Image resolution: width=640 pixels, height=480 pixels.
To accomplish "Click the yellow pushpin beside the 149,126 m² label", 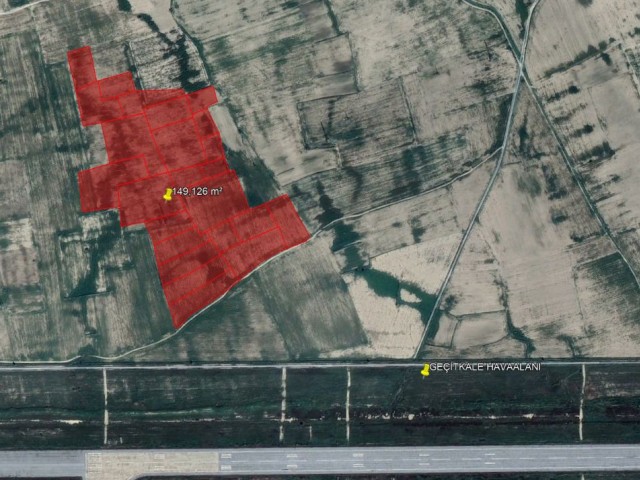I will coord(167,195).
